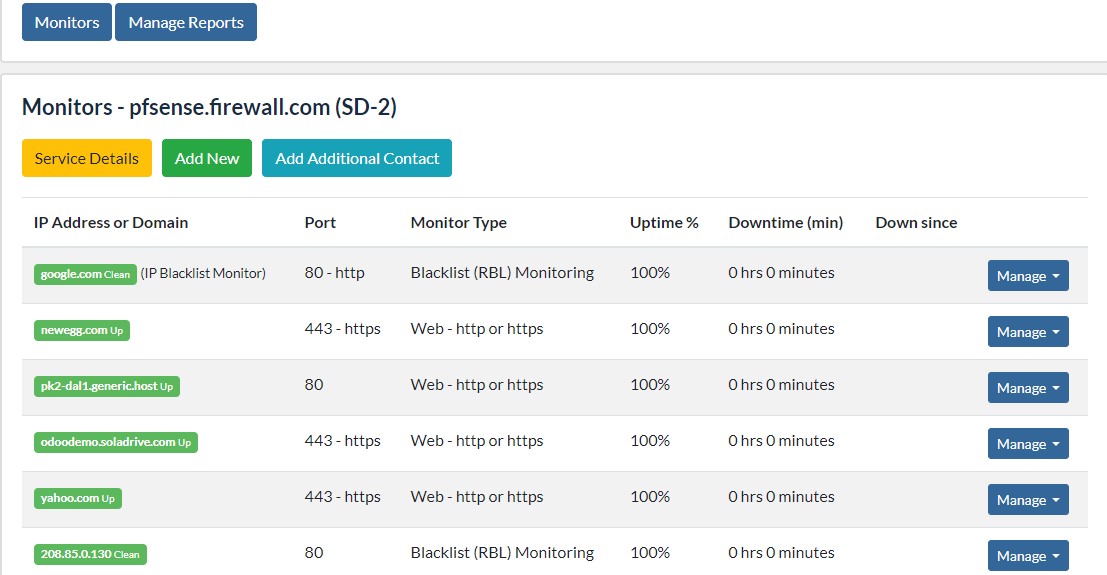Click the Uptime % column header
Viewport: 1107px width, 575px height.
664,223
